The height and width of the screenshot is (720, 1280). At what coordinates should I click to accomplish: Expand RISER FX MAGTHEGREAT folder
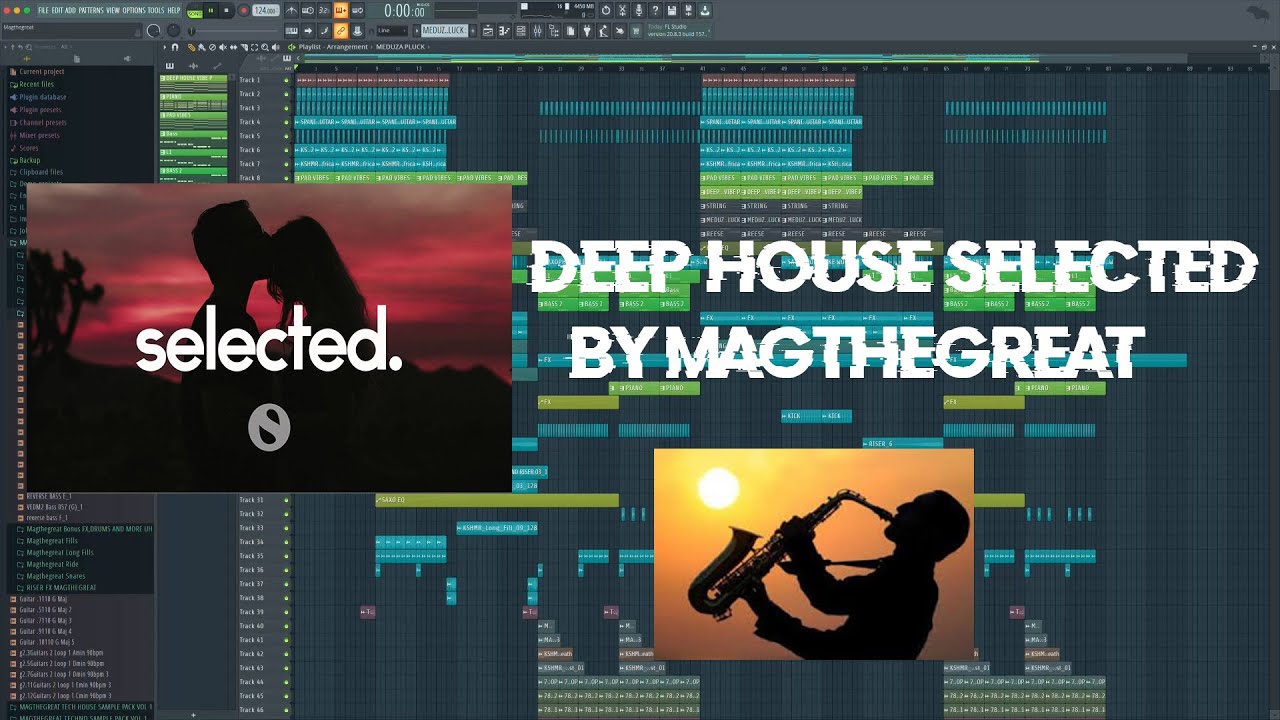pos(61,588)
